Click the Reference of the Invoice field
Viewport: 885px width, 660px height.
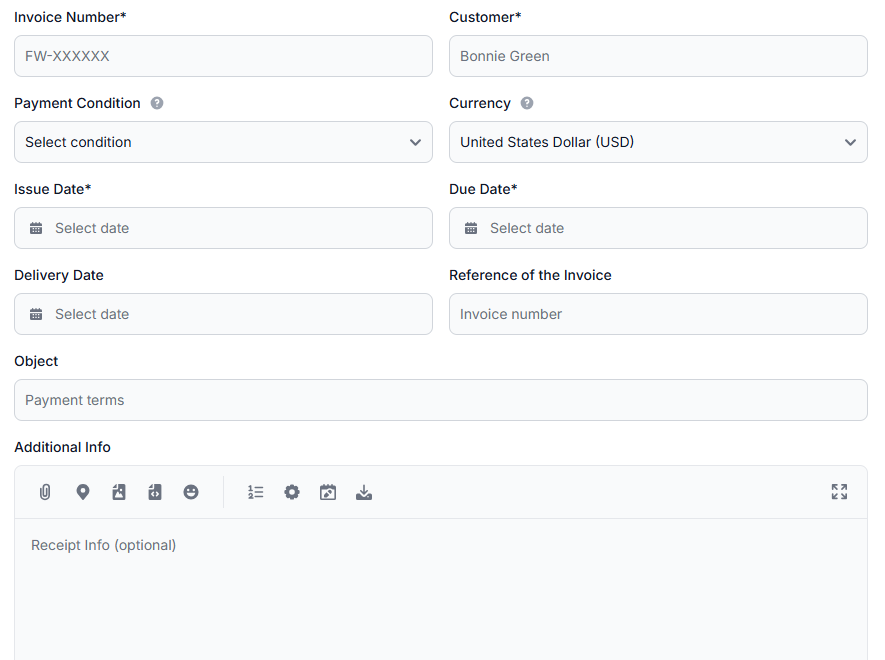click(658, 314)
